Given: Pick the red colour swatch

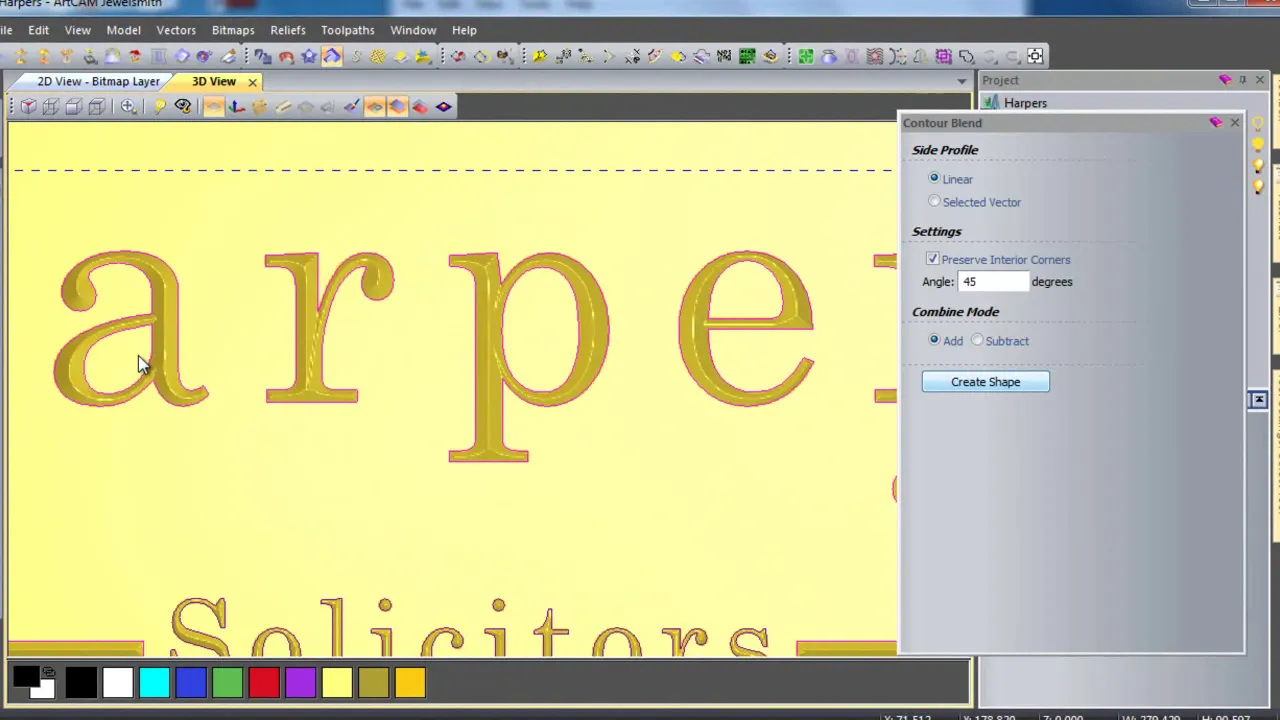Looking at the screenshot, I should pos(264,682).
